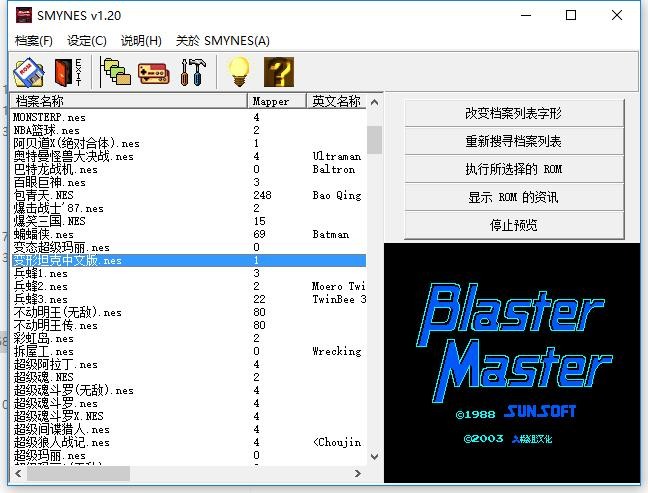Screen dimensions: 648x493
Task: Open the 档案(F) menu
Action: click(33, 40)
